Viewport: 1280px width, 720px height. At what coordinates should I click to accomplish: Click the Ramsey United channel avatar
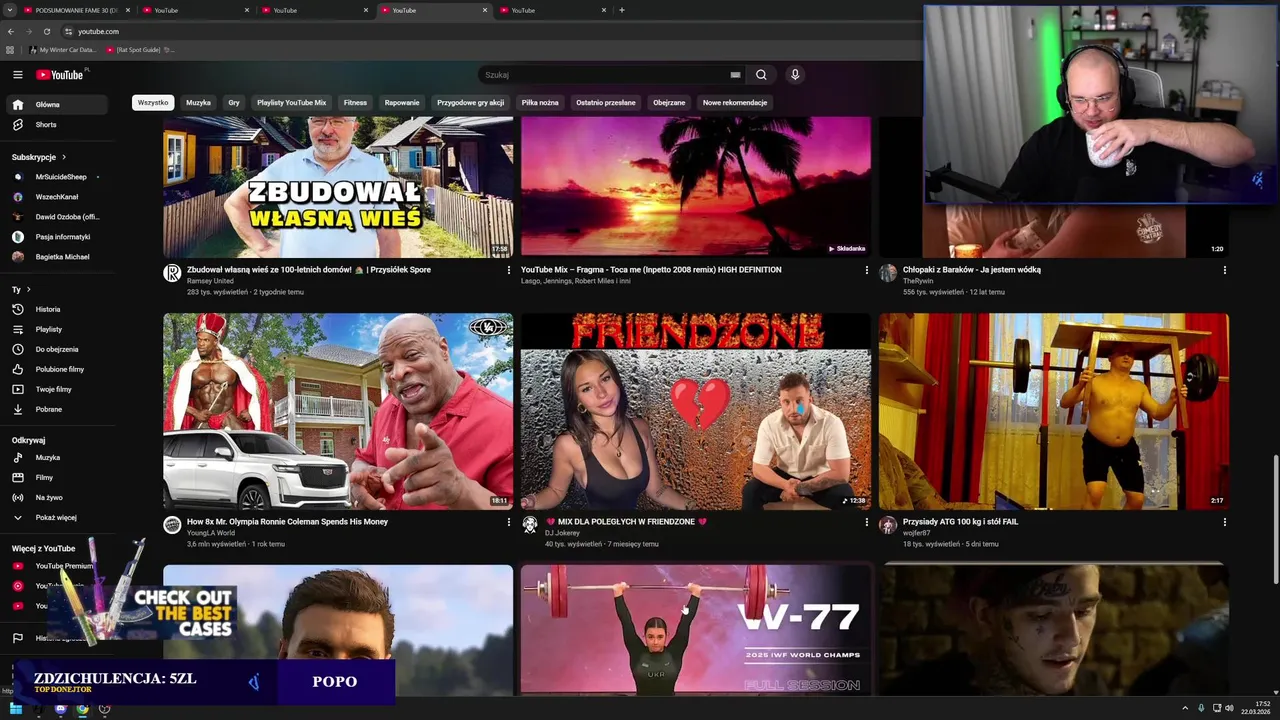click(x=172, y=273)
